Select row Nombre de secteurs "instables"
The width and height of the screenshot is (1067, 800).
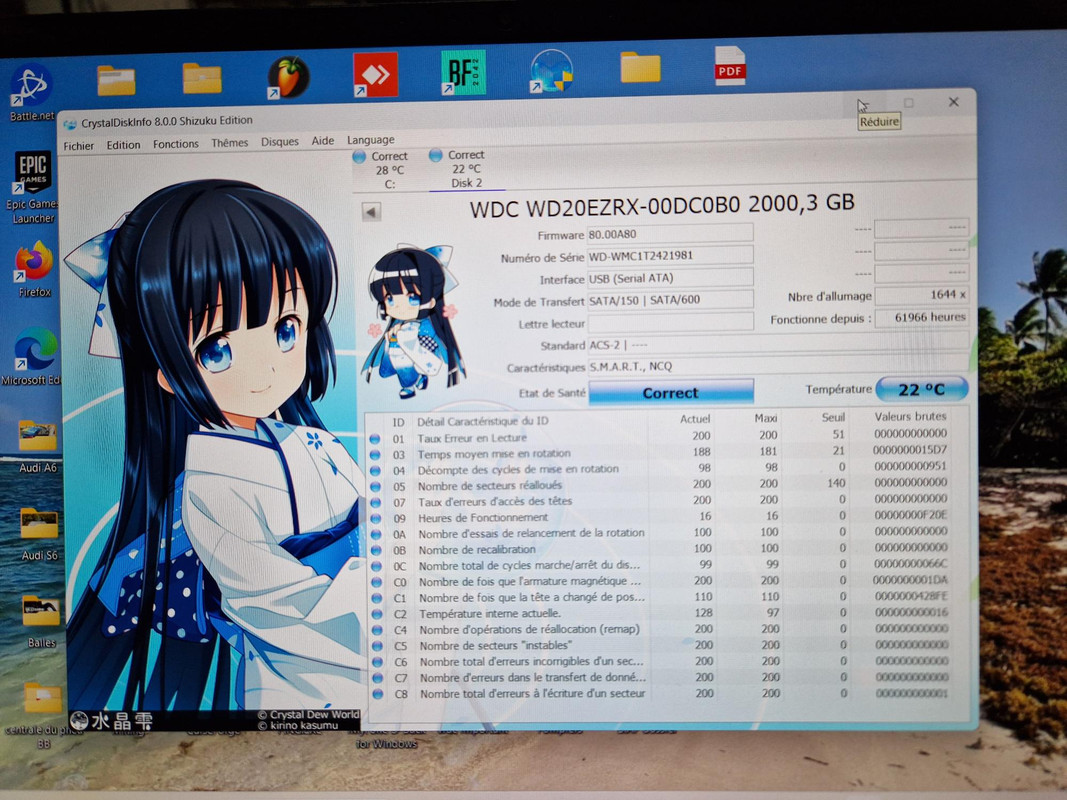point(660,646)
